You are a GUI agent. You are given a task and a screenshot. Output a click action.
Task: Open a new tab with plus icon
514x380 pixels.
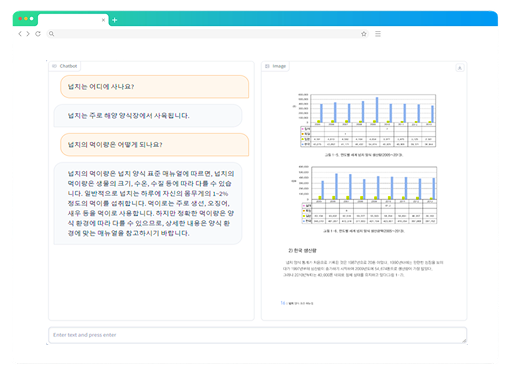[x=115, y=20]
